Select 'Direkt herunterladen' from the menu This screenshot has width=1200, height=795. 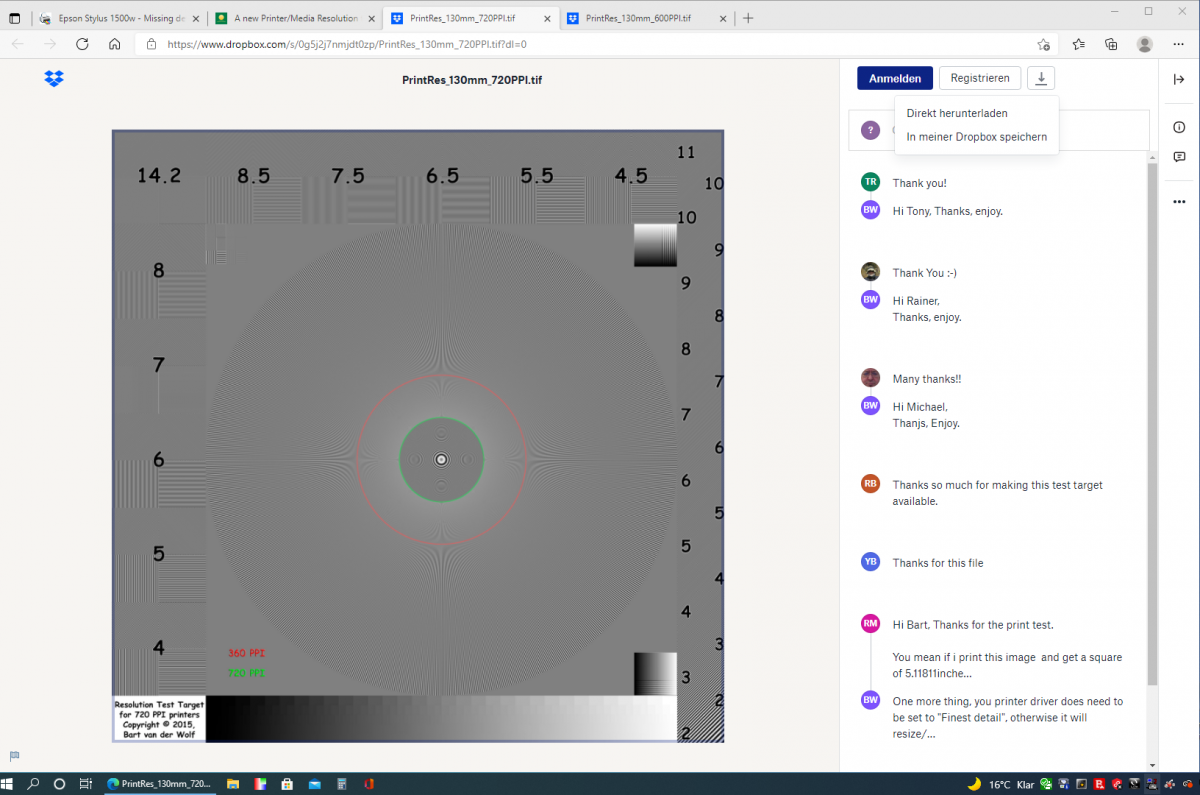[x=957, y=114]
